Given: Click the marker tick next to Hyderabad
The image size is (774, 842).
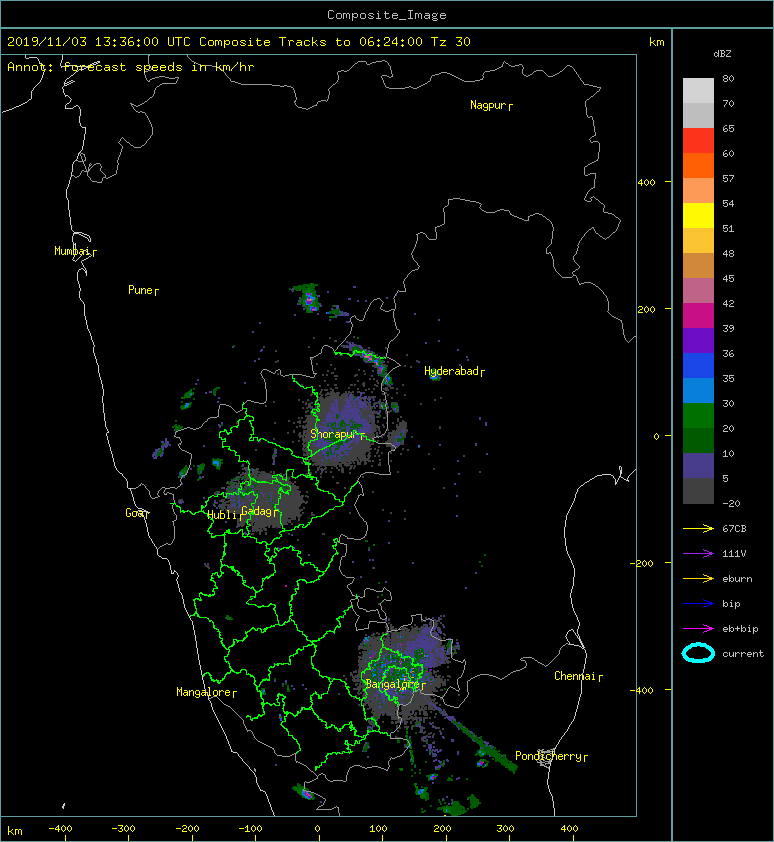Looking at the screenshot, I should [x=482, y=372].
